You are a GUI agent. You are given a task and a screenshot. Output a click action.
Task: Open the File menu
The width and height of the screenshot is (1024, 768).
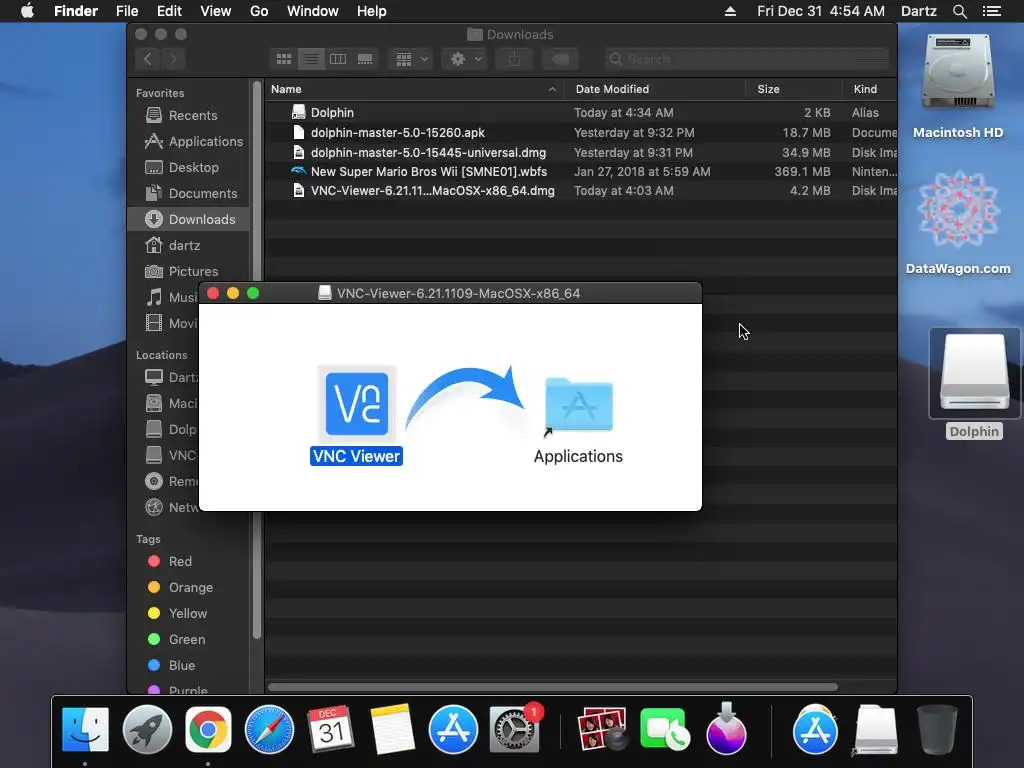(x=127, y=11)
